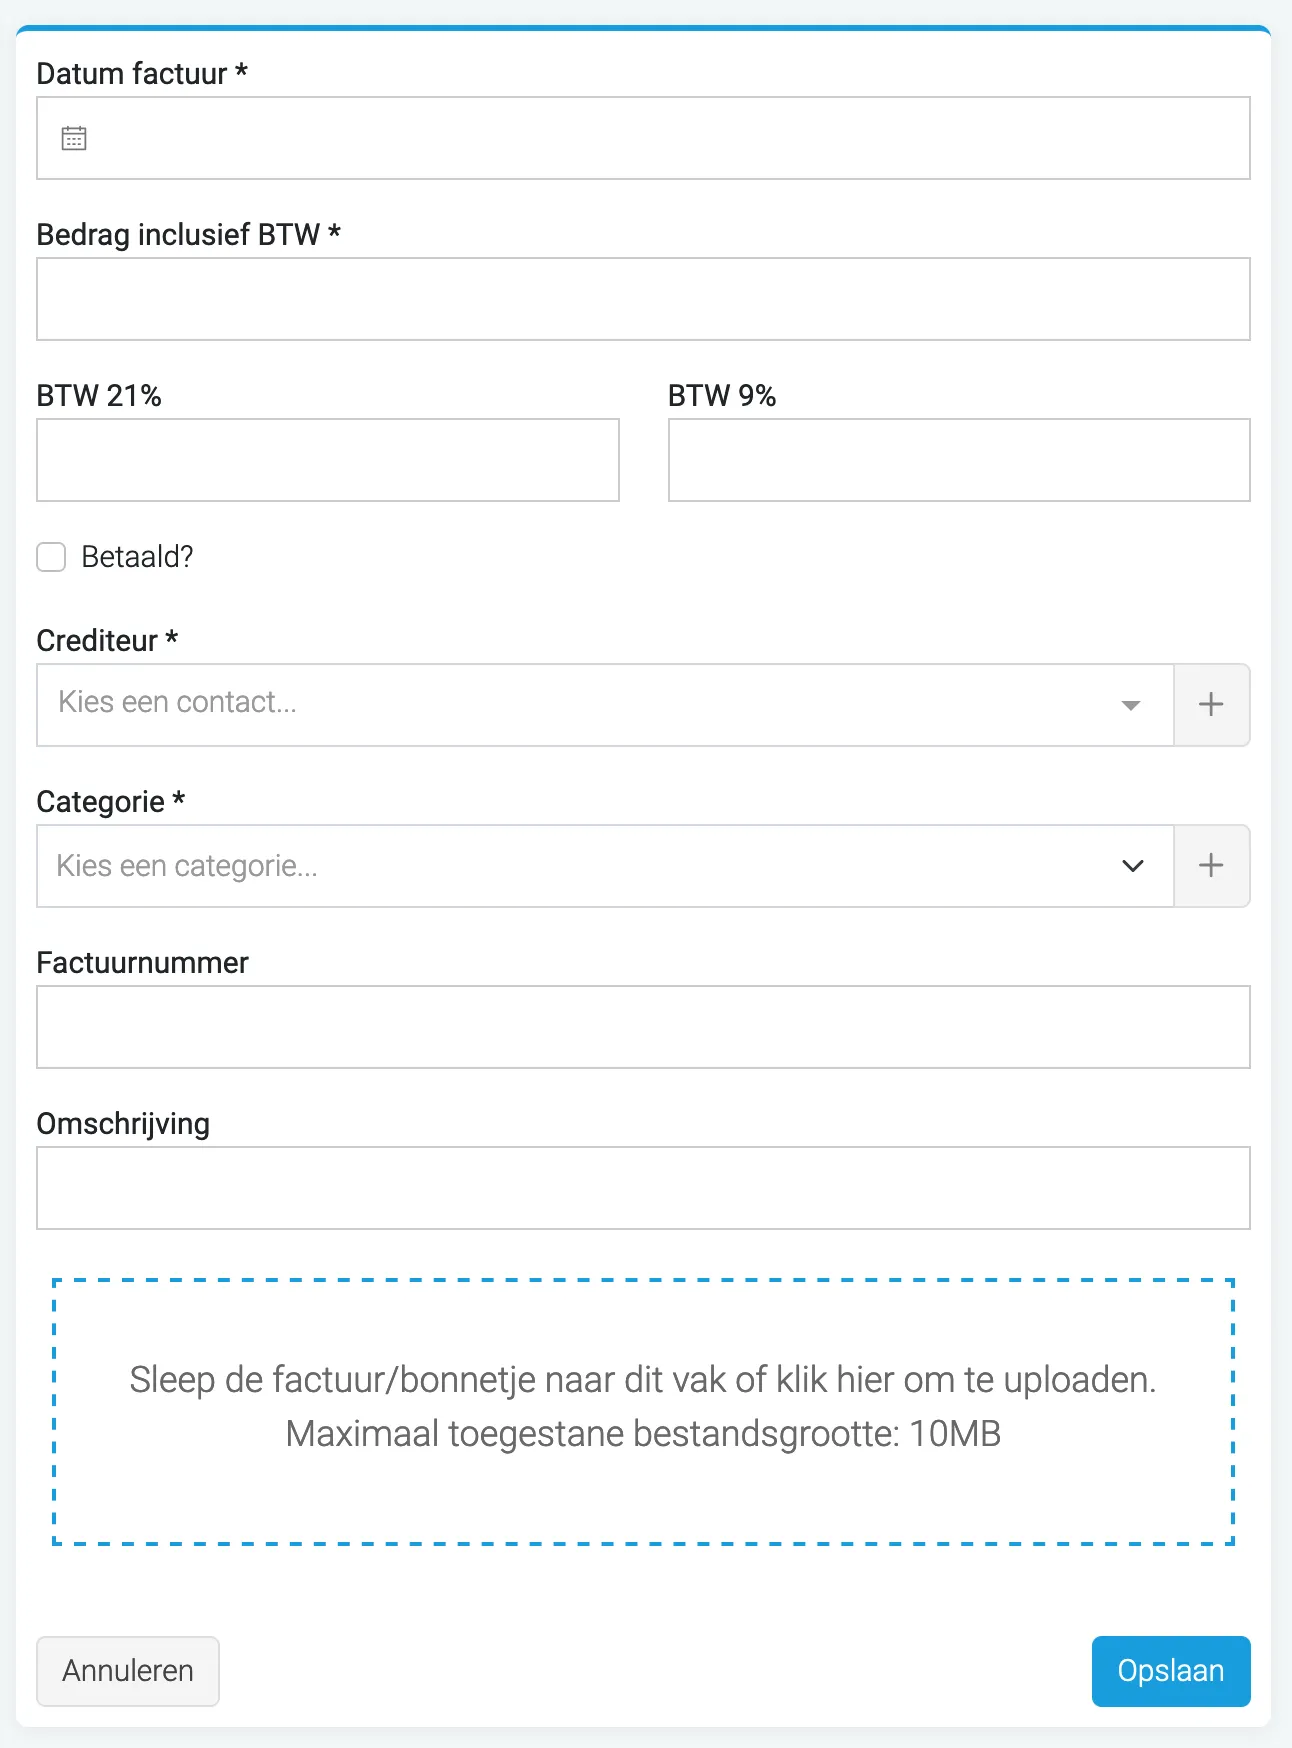Image resolution: width=1292 pixels, height=1748 pixels.
Task: Click into Bedrag inclusief BTW field
Action: coord(643,299)
